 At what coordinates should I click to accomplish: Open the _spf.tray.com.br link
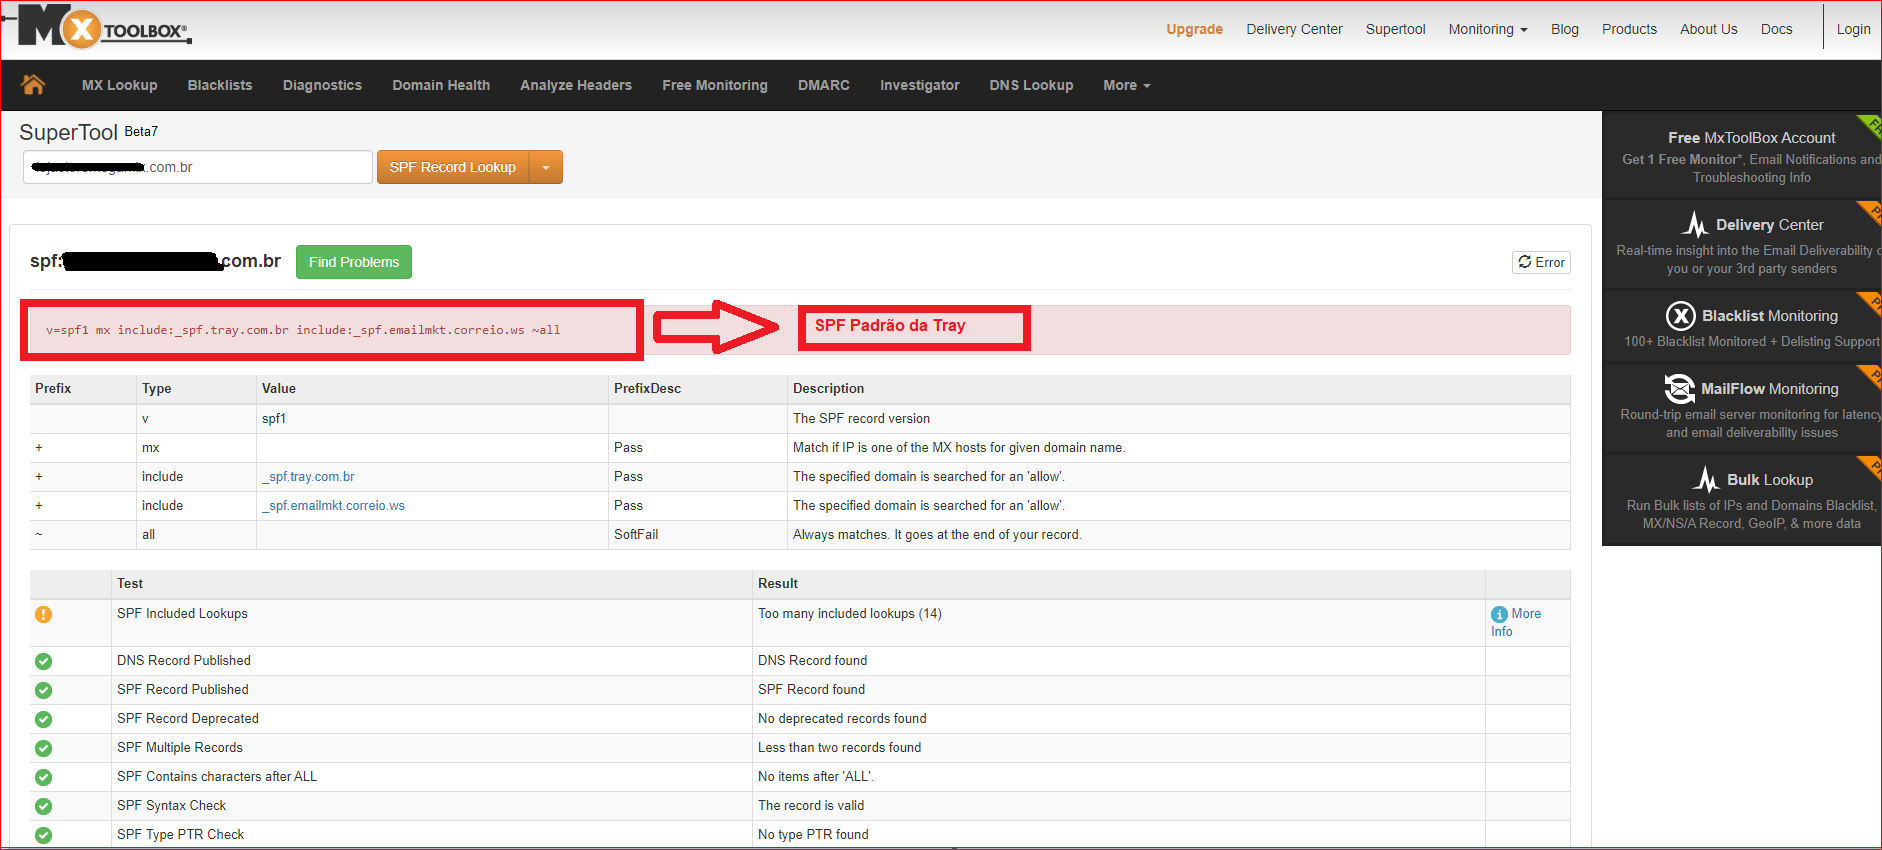(x=308, y=477)
